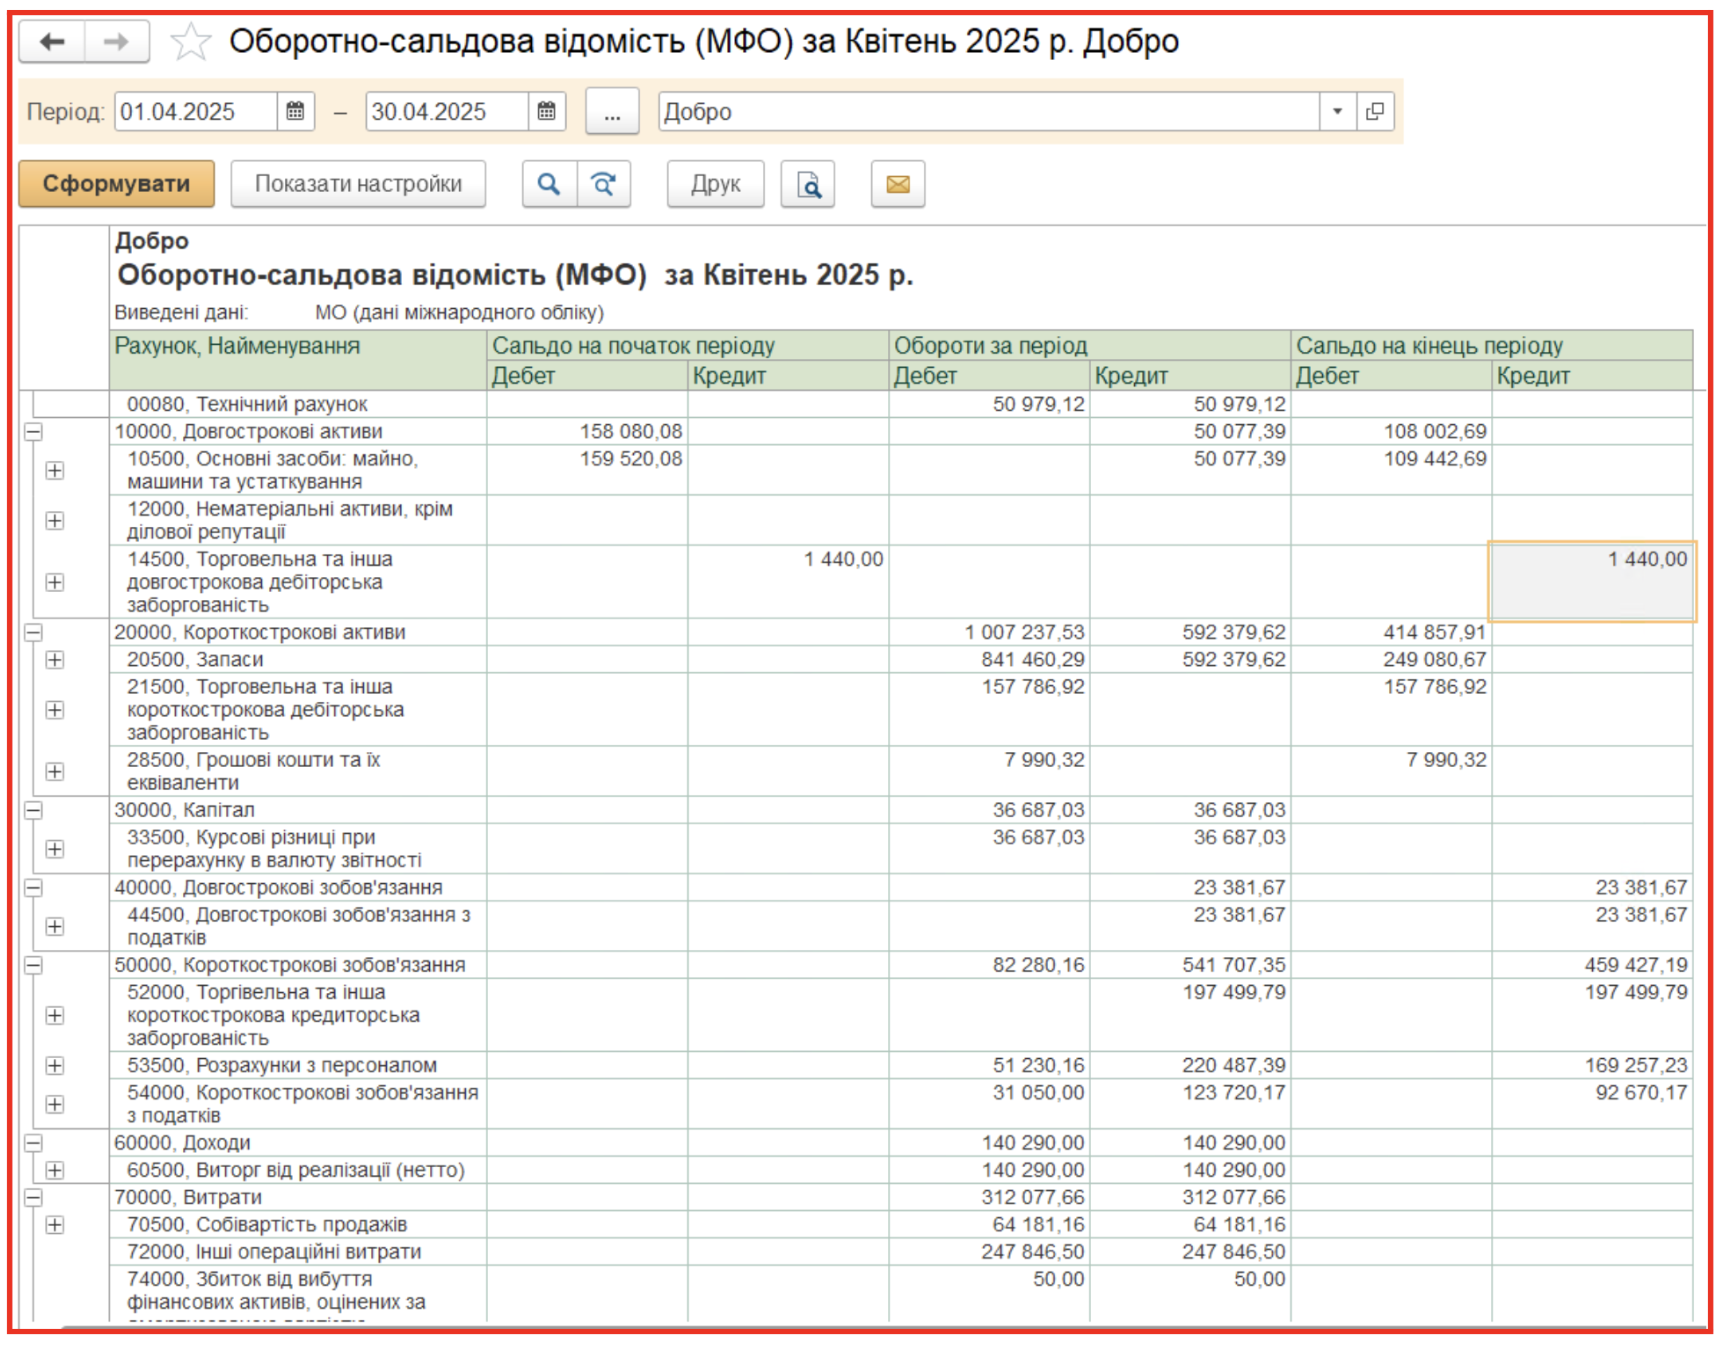Click the magnifier search icon in toolbar
The image size is (1722, 1348).
pos(549,184)
